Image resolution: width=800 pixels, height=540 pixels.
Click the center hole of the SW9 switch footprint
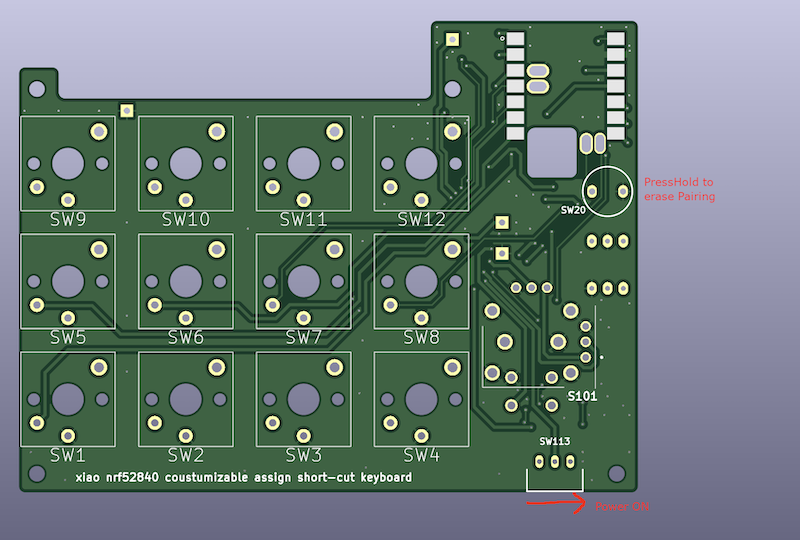68,164
